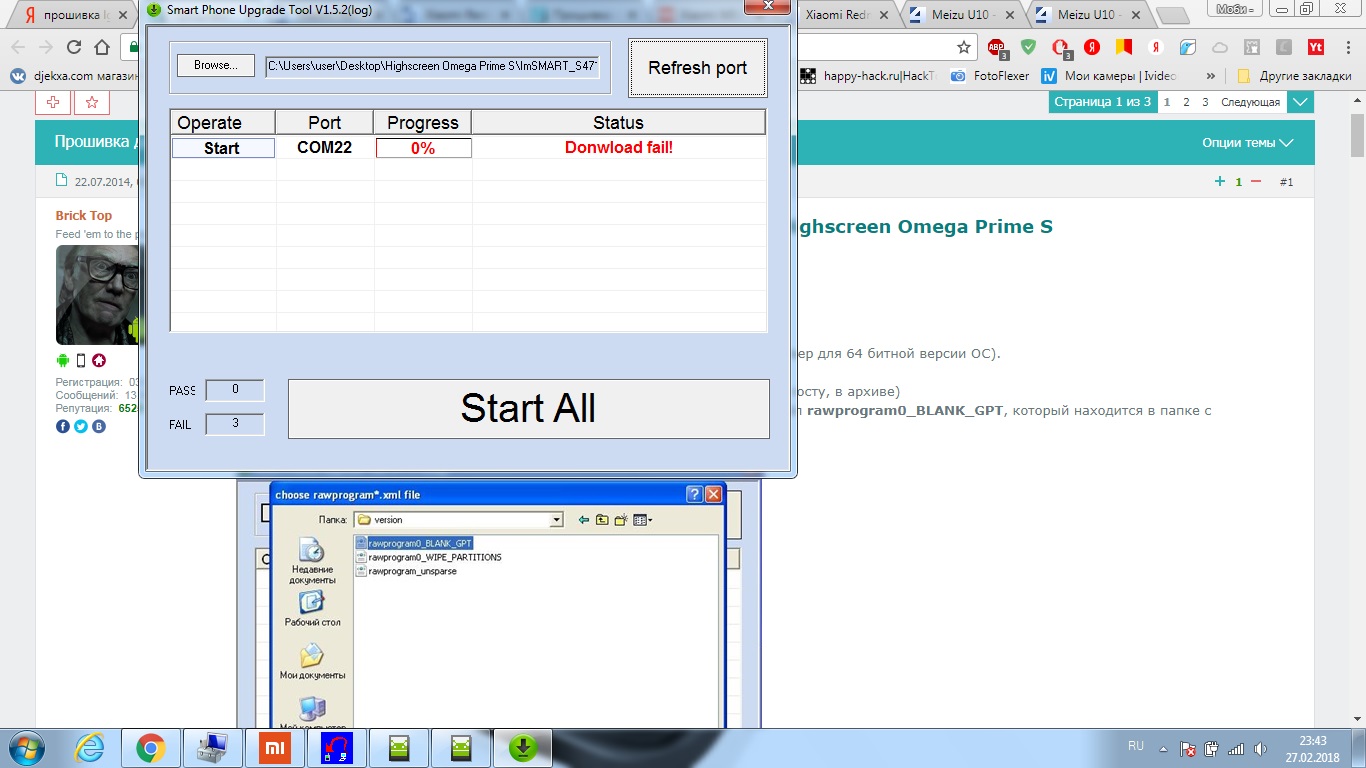
Task: Show the hidden bookmarks overflow chevron
Action: click(x=1211, y=76)
